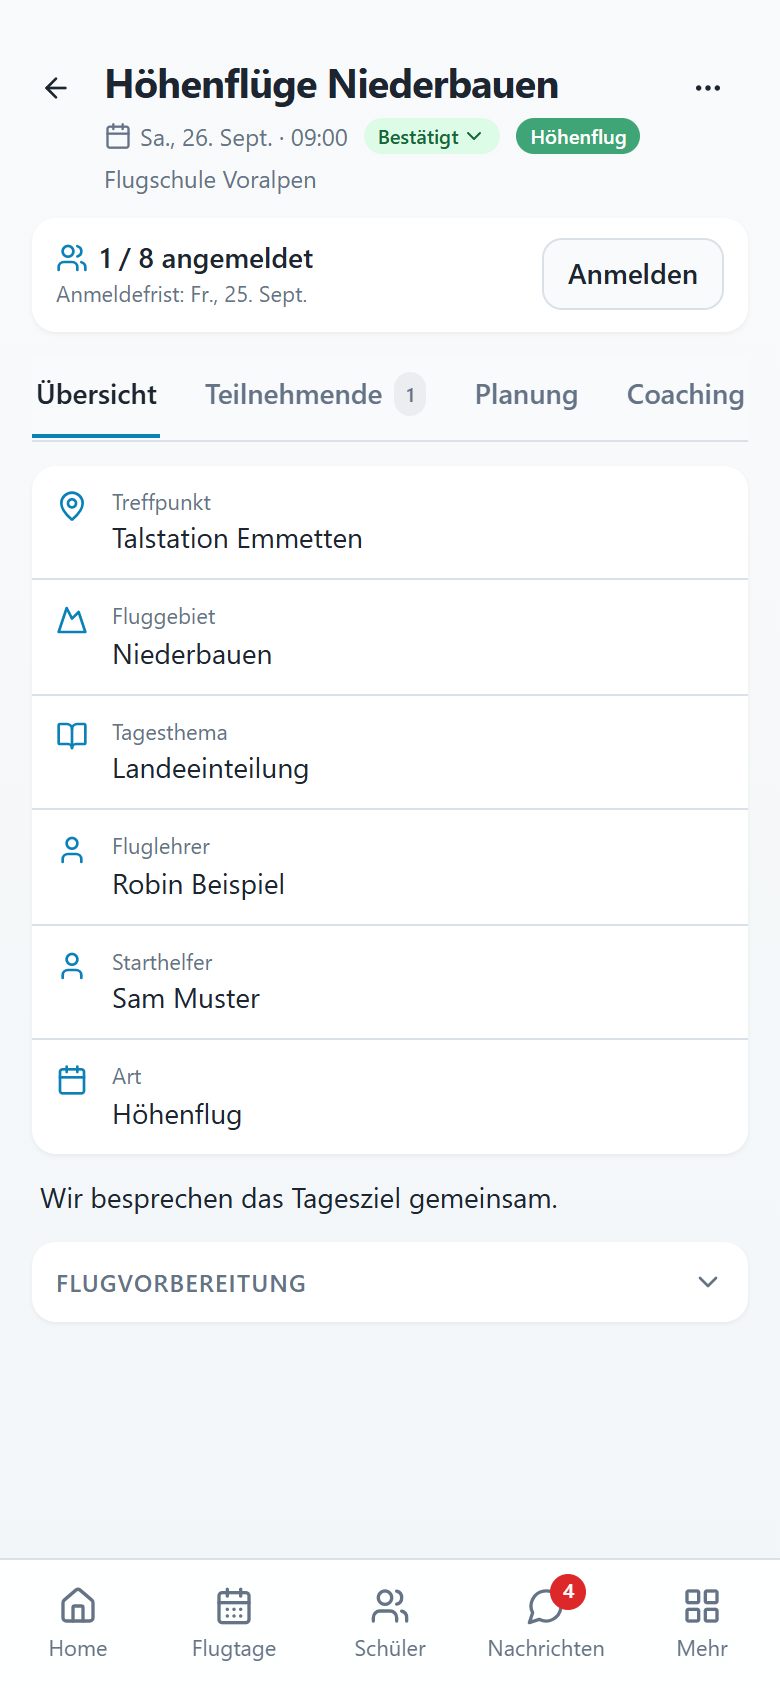Select the Fluglehrer Robin Beispiel row
The image size is (780, 1688).
point(390,868)
